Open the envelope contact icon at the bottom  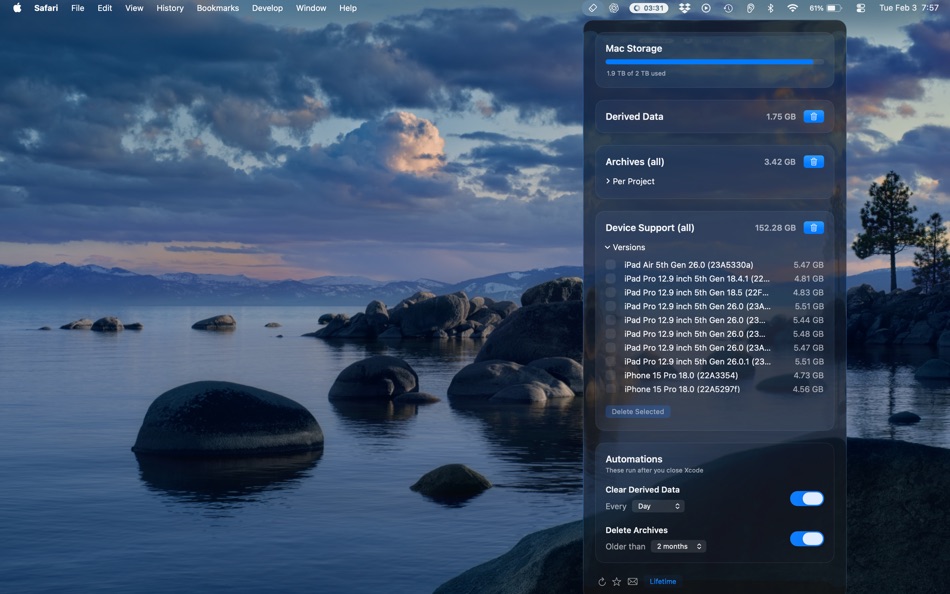pyautogui.click(x=632, y=581)
